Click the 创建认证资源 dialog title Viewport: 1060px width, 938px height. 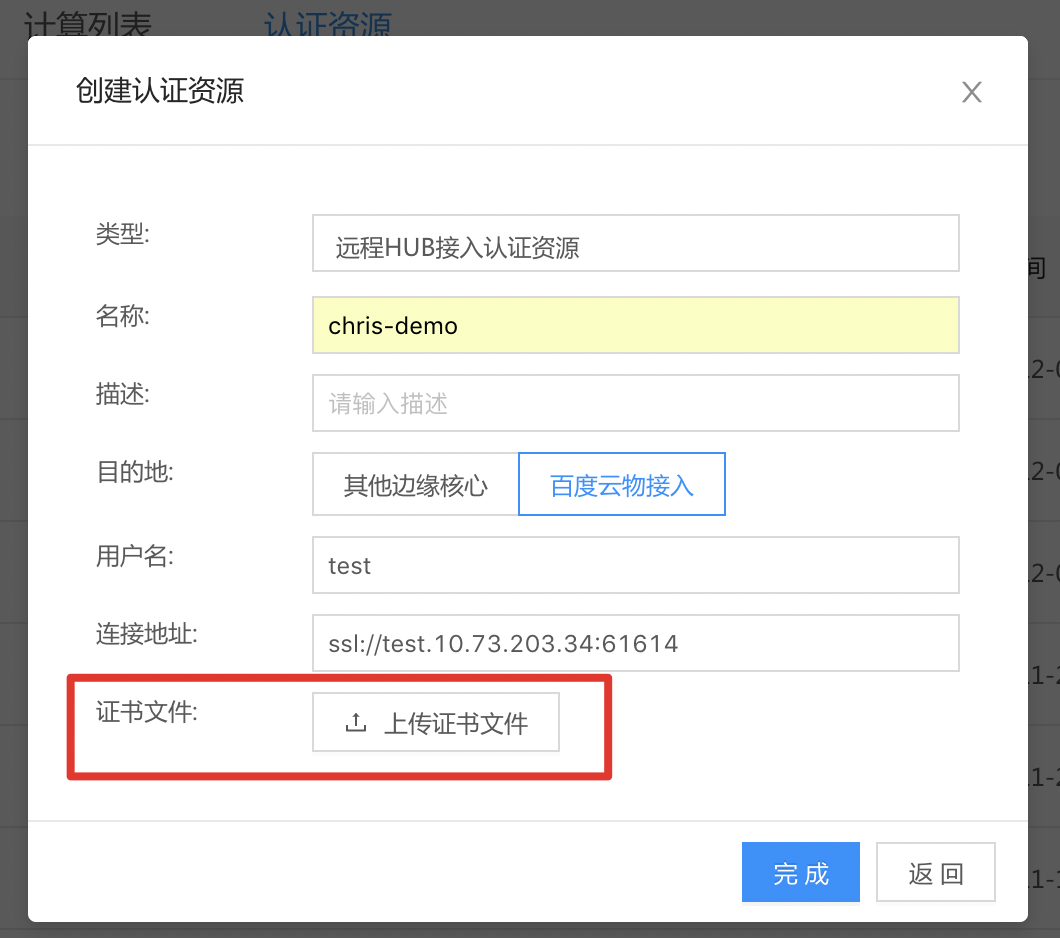click(160, 91)
